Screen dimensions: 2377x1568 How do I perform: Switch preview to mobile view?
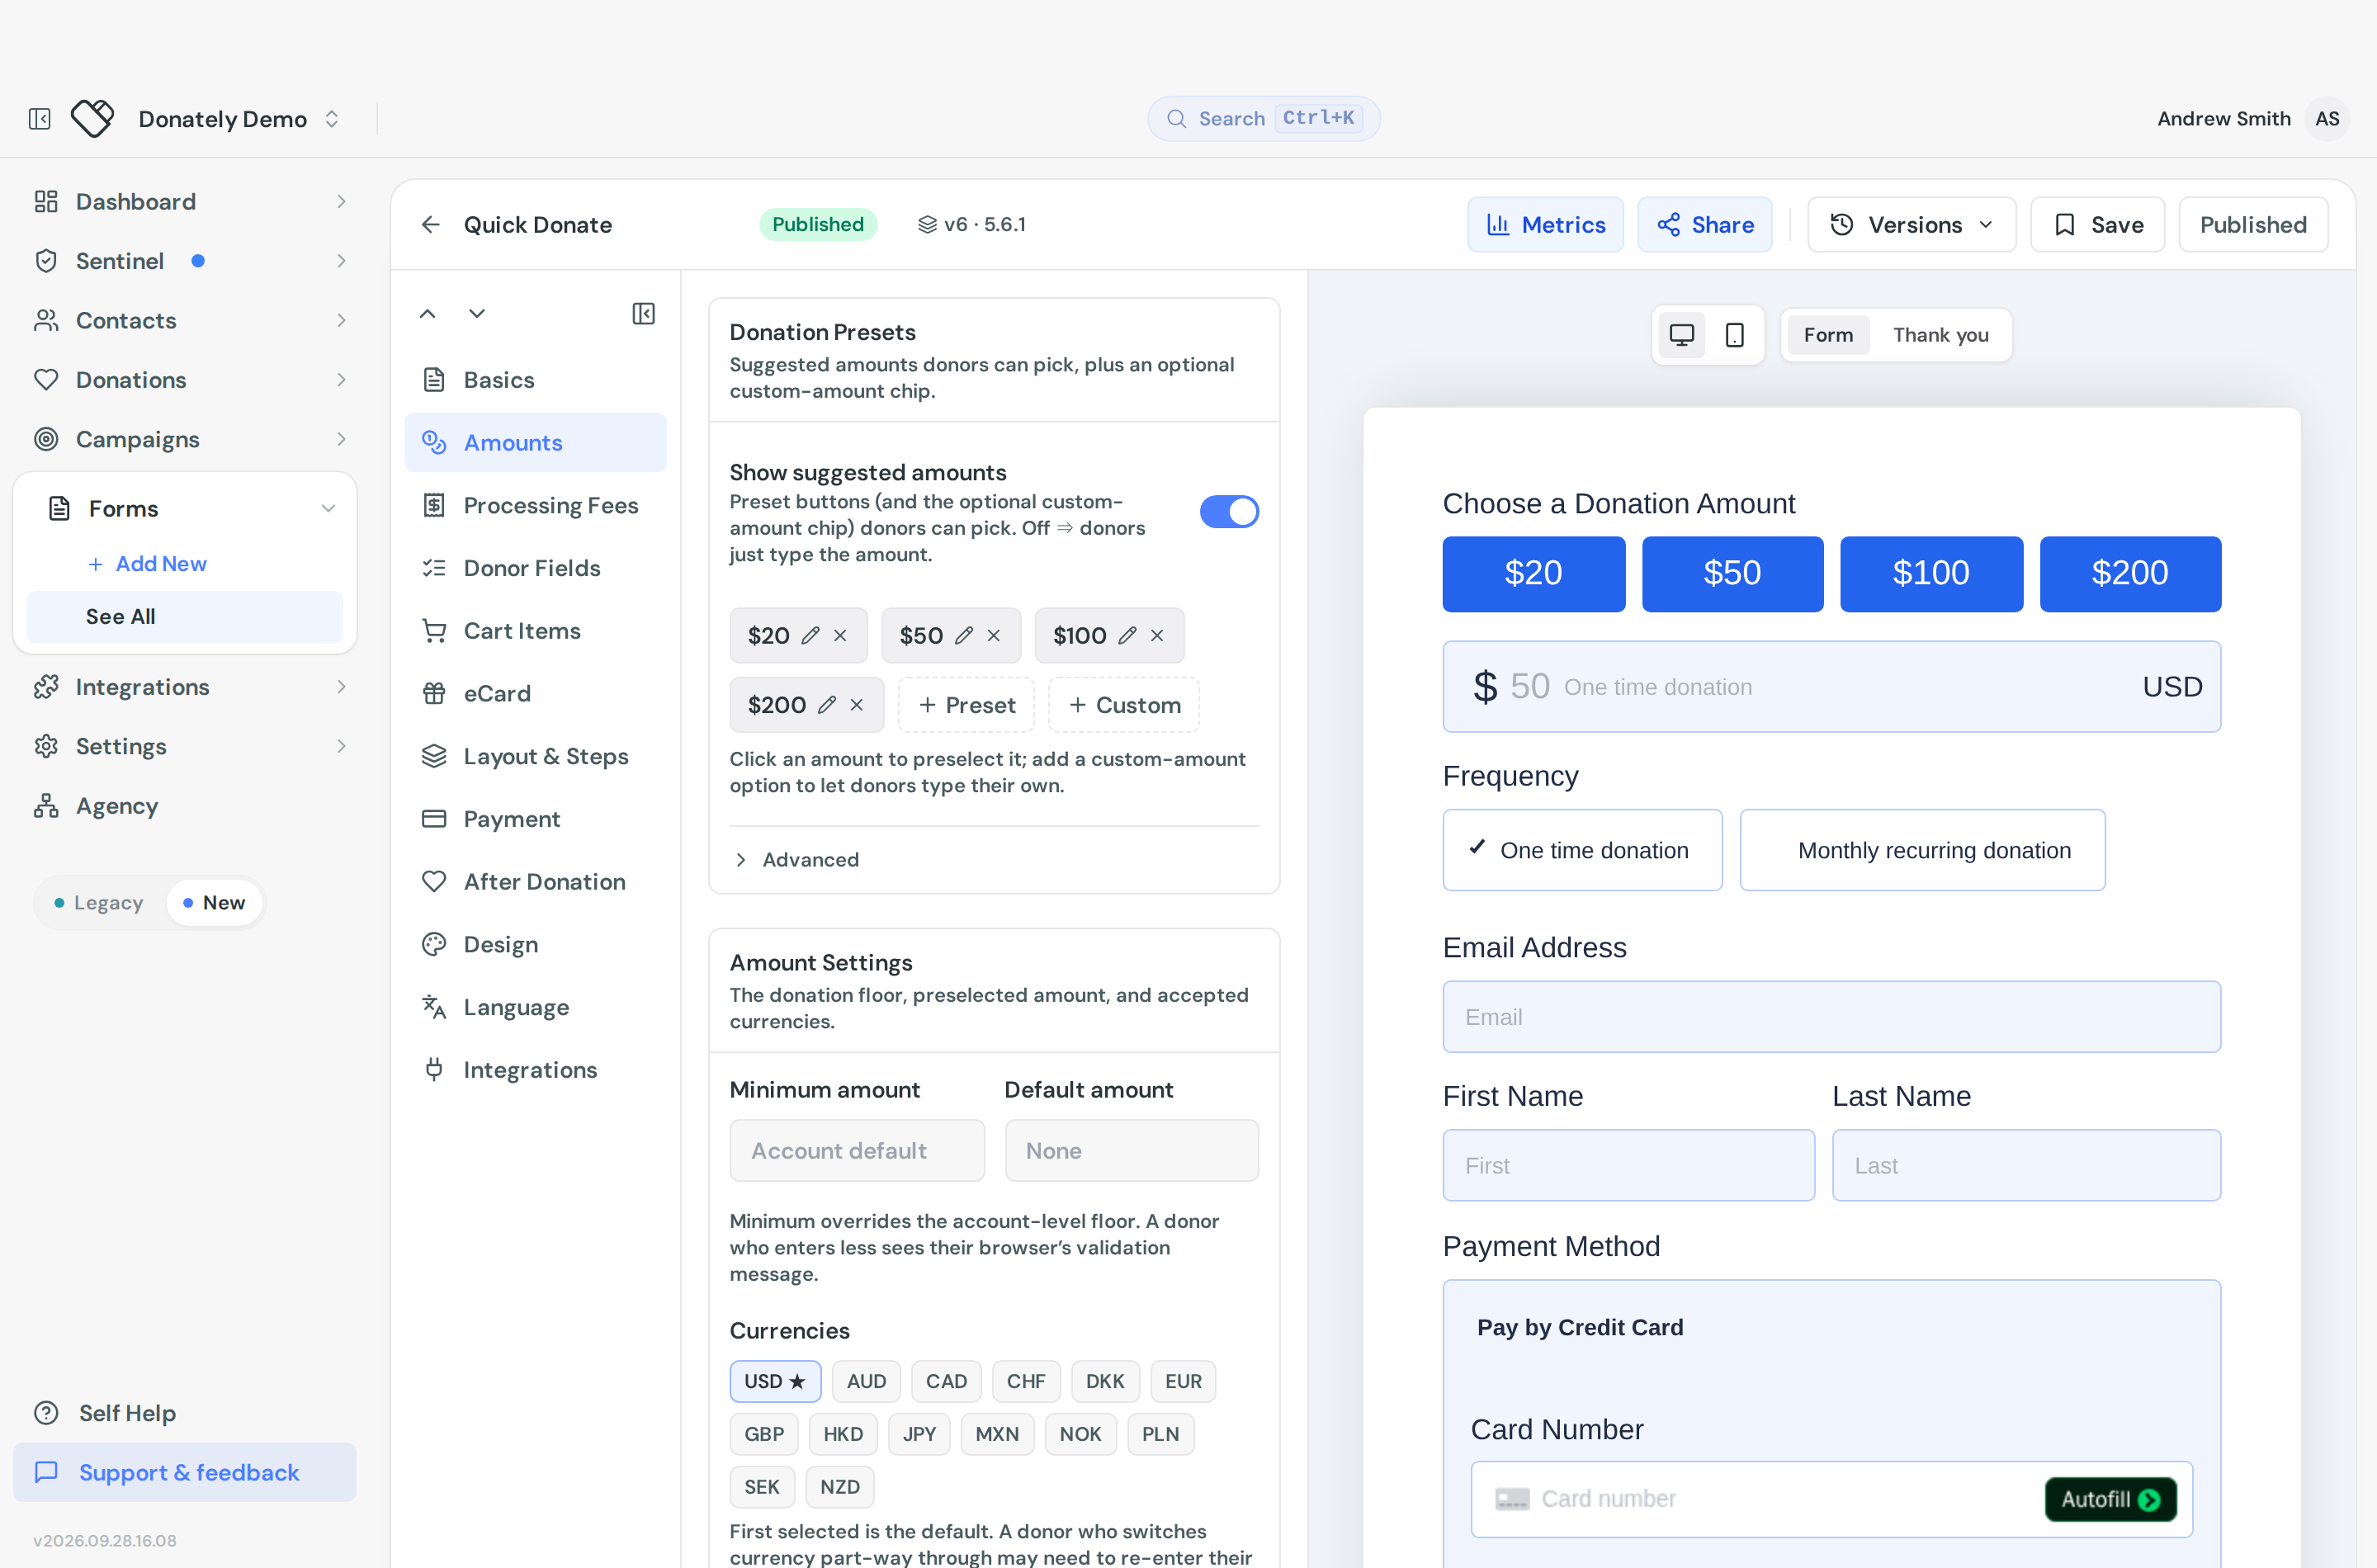pos(1735,335)
